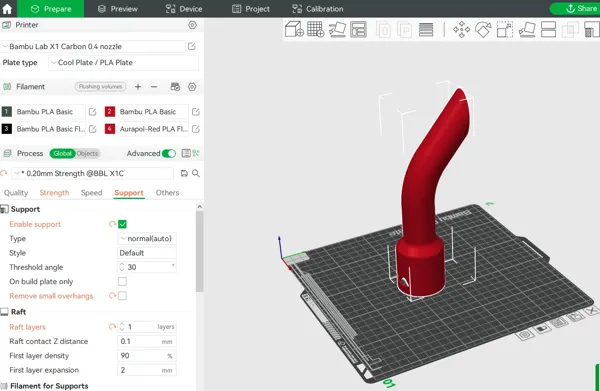Switch to the Device tab
Viewport: 600px width, 391px height.
tap(184, 9)
